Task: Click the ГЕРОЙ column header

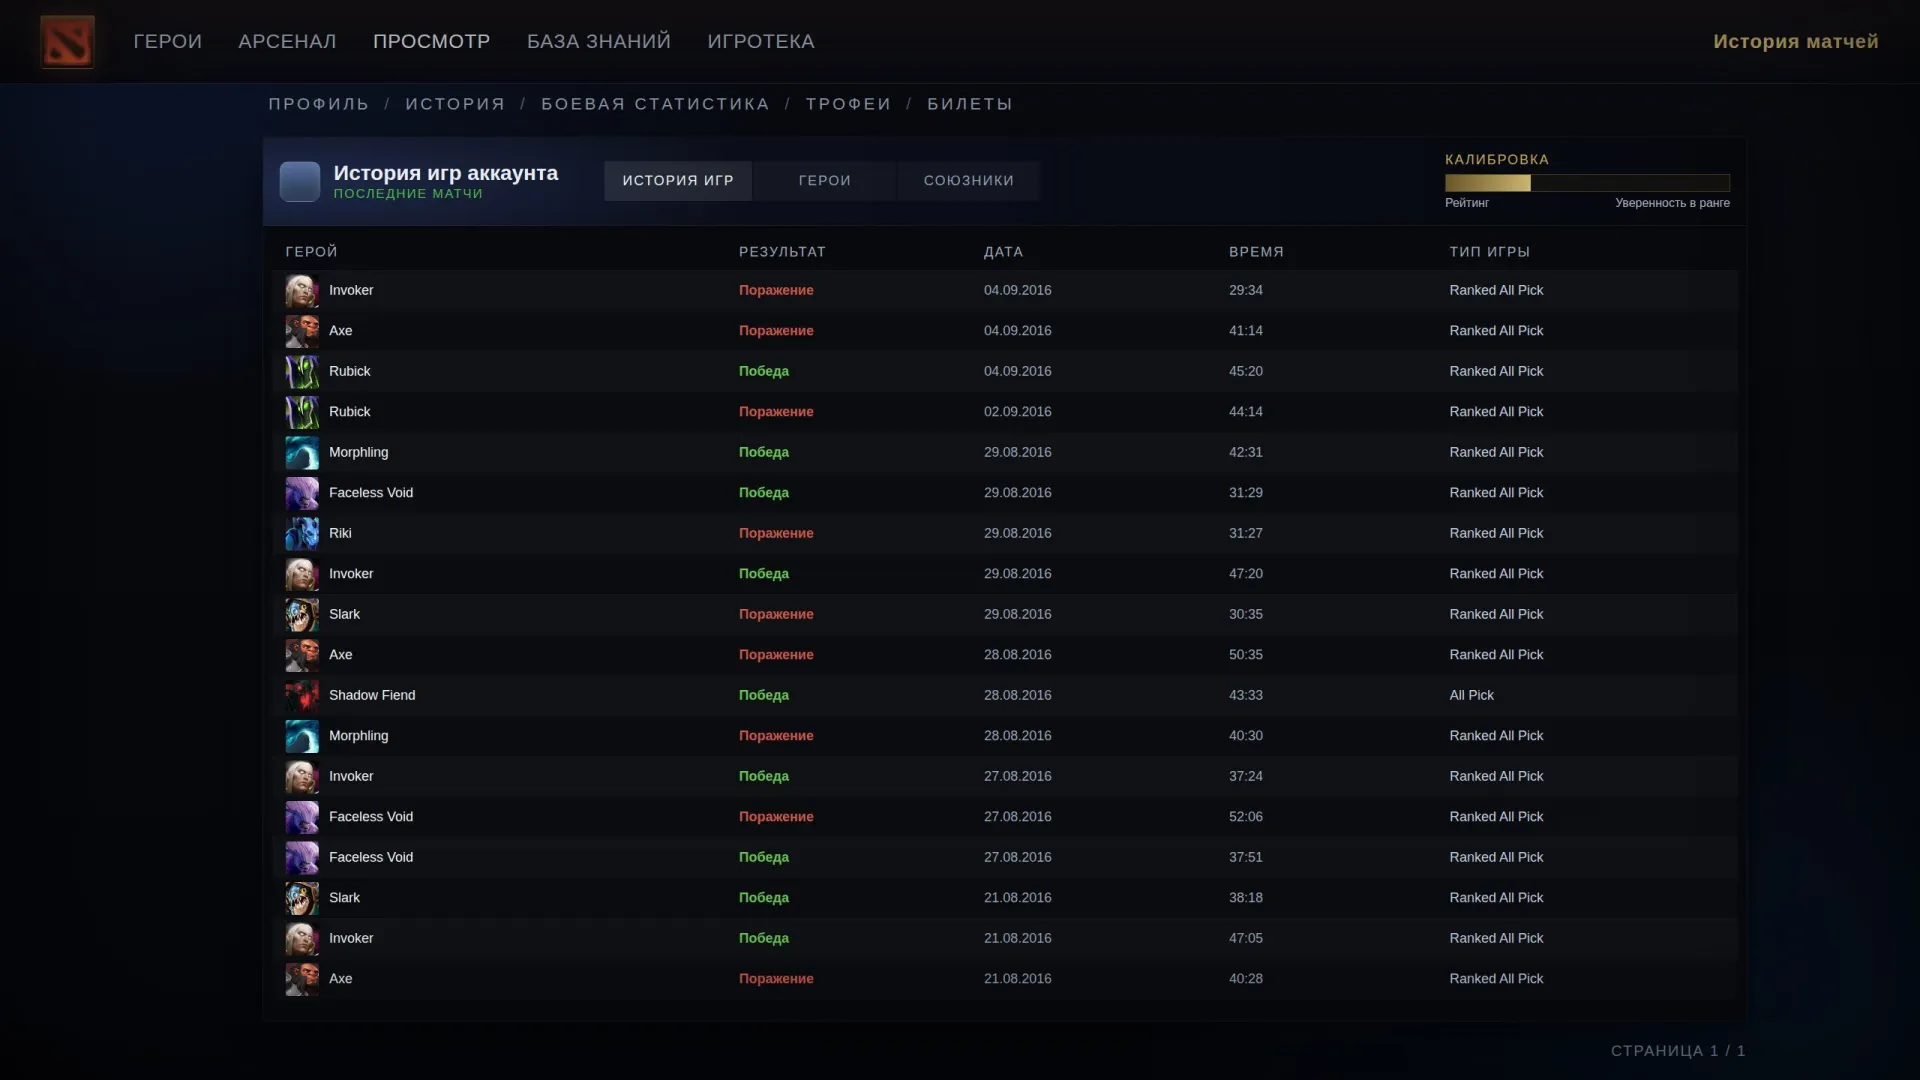Action: click(x=311, y=252)
